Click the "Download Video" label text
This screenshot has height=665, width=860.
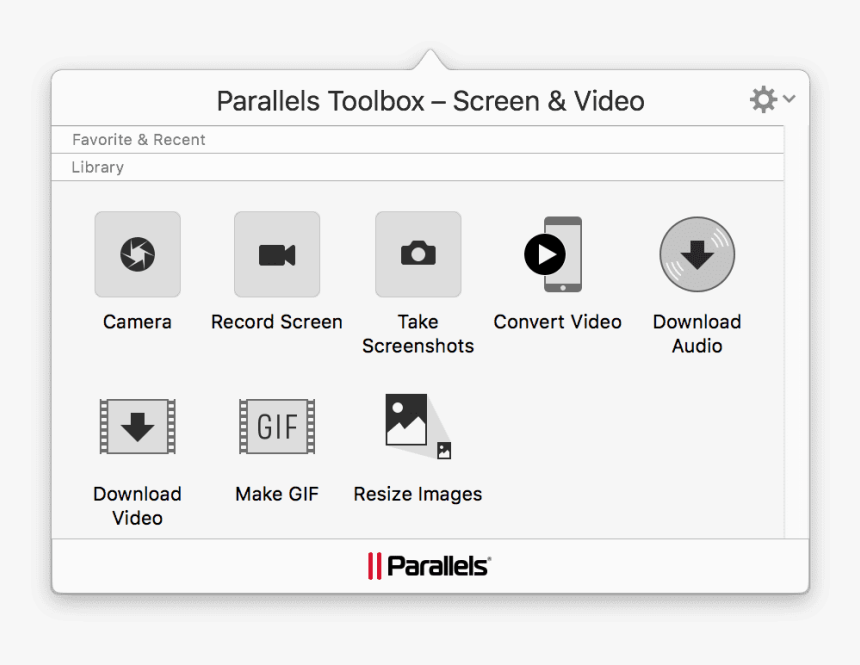point(137,506)
